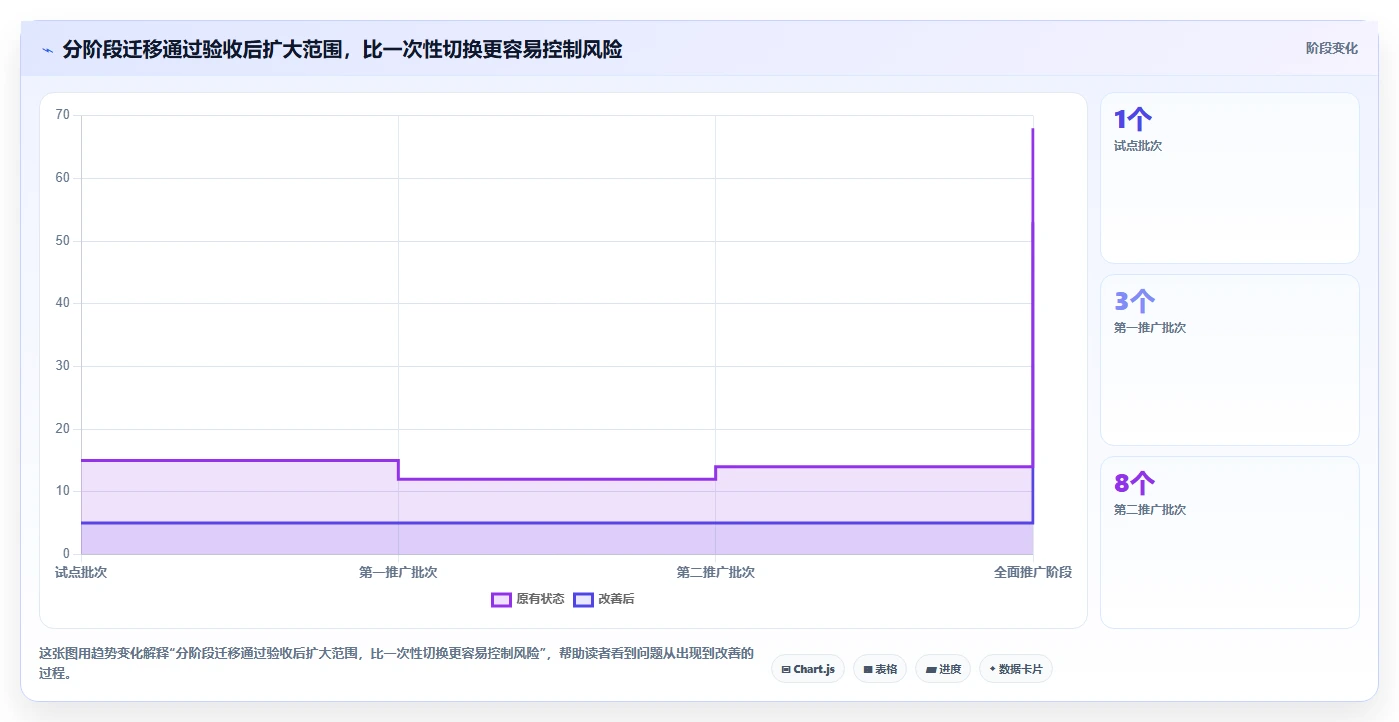Image resolution: width=1399 pixels, height=722 pixels.
Task: Click the 进度 tag icon
Action: 931,669
